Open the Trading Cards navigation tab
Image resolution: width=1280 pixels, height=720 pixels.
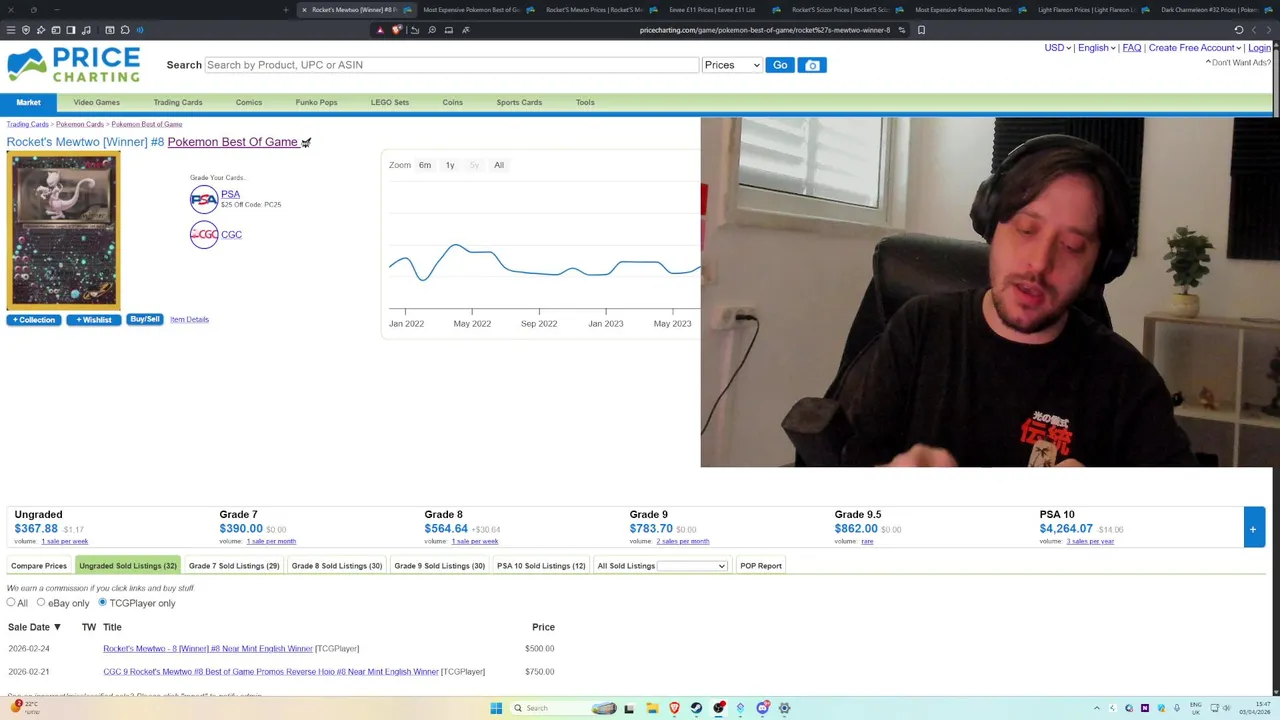(x=178, y=102)
